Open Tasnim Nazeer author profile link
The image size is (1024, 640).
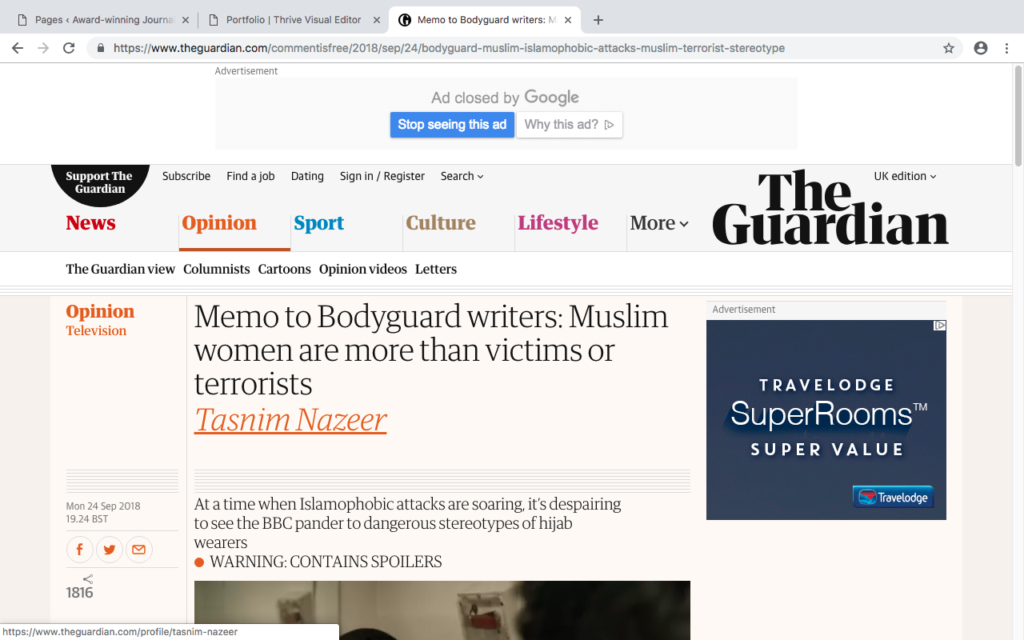point(291,420)
